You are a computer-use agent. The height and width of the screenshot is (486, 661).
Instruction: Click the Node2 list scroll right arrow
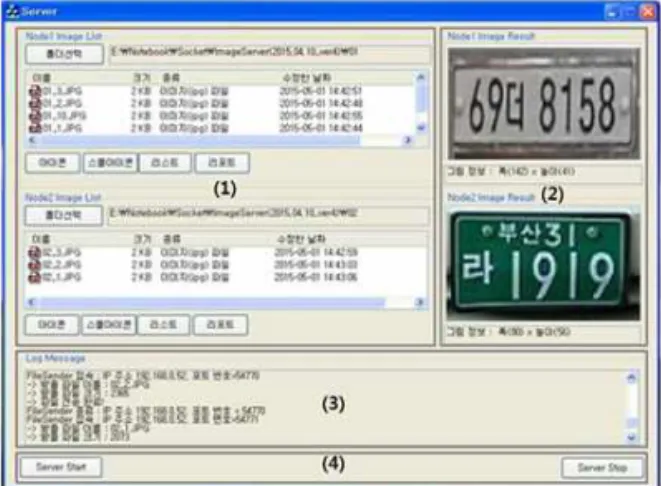pyautogui.click(x=419, y=302)
